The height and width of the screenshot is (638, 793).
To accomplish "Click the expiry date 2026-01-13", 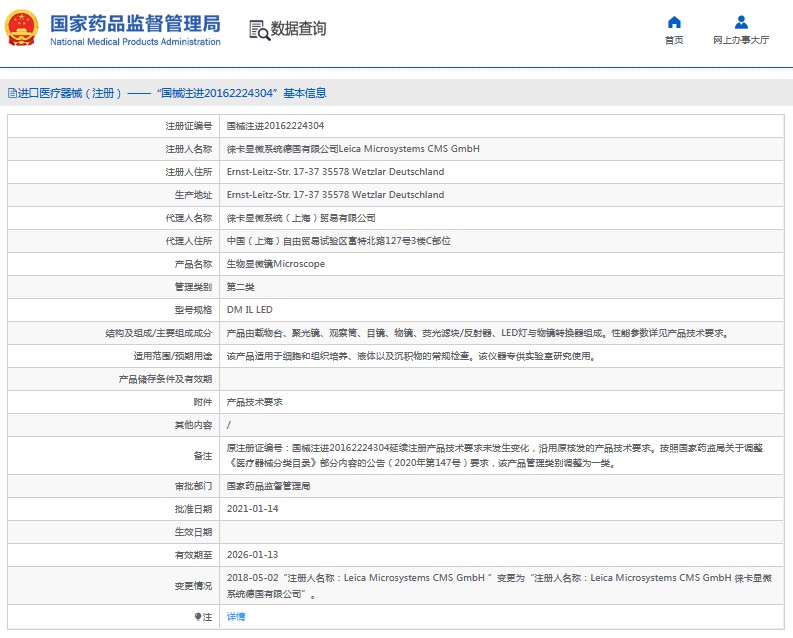I will tap(252, 555).
